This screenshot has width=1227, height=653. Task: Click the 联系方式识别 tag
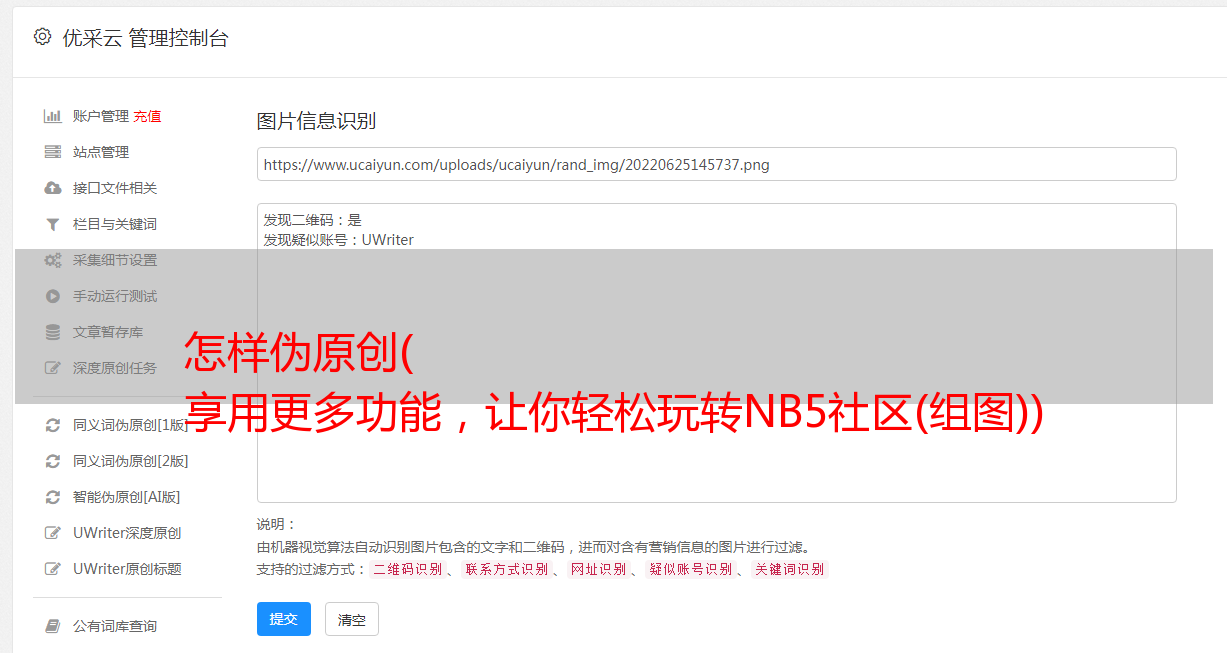(x=506, y=569)
